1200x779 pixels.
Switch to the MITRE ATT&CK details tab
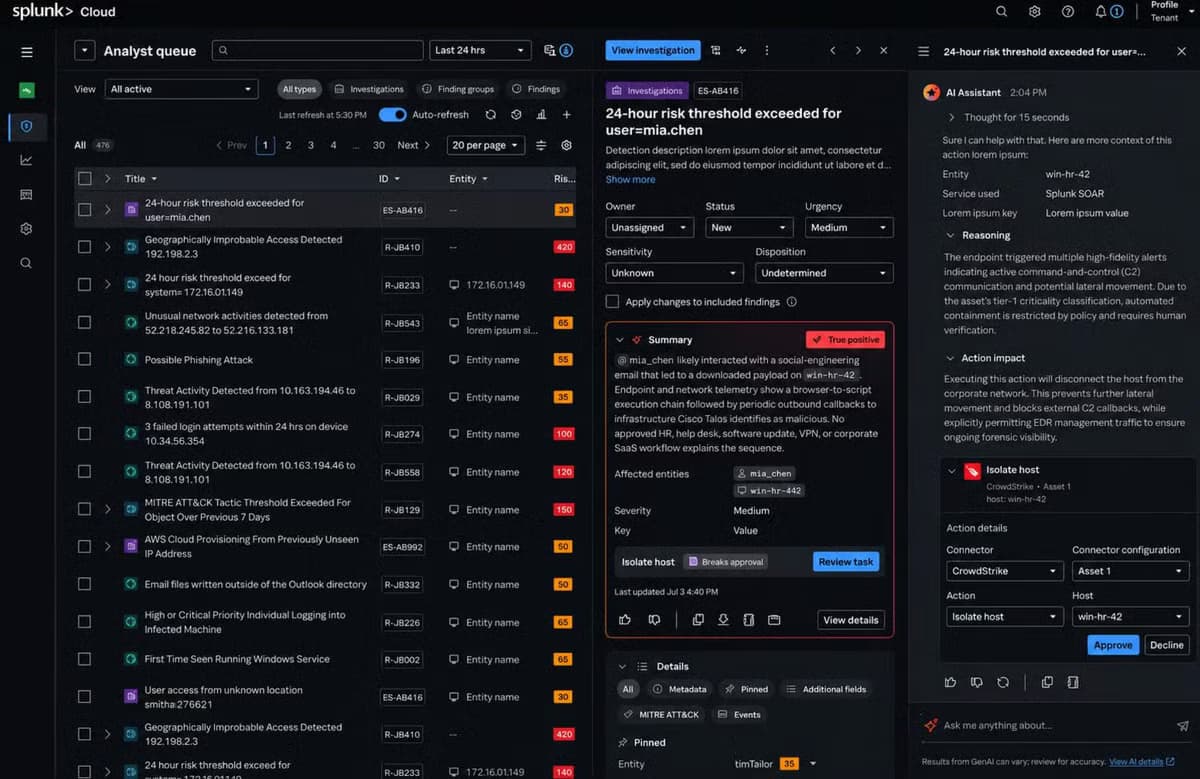(662, 715)
